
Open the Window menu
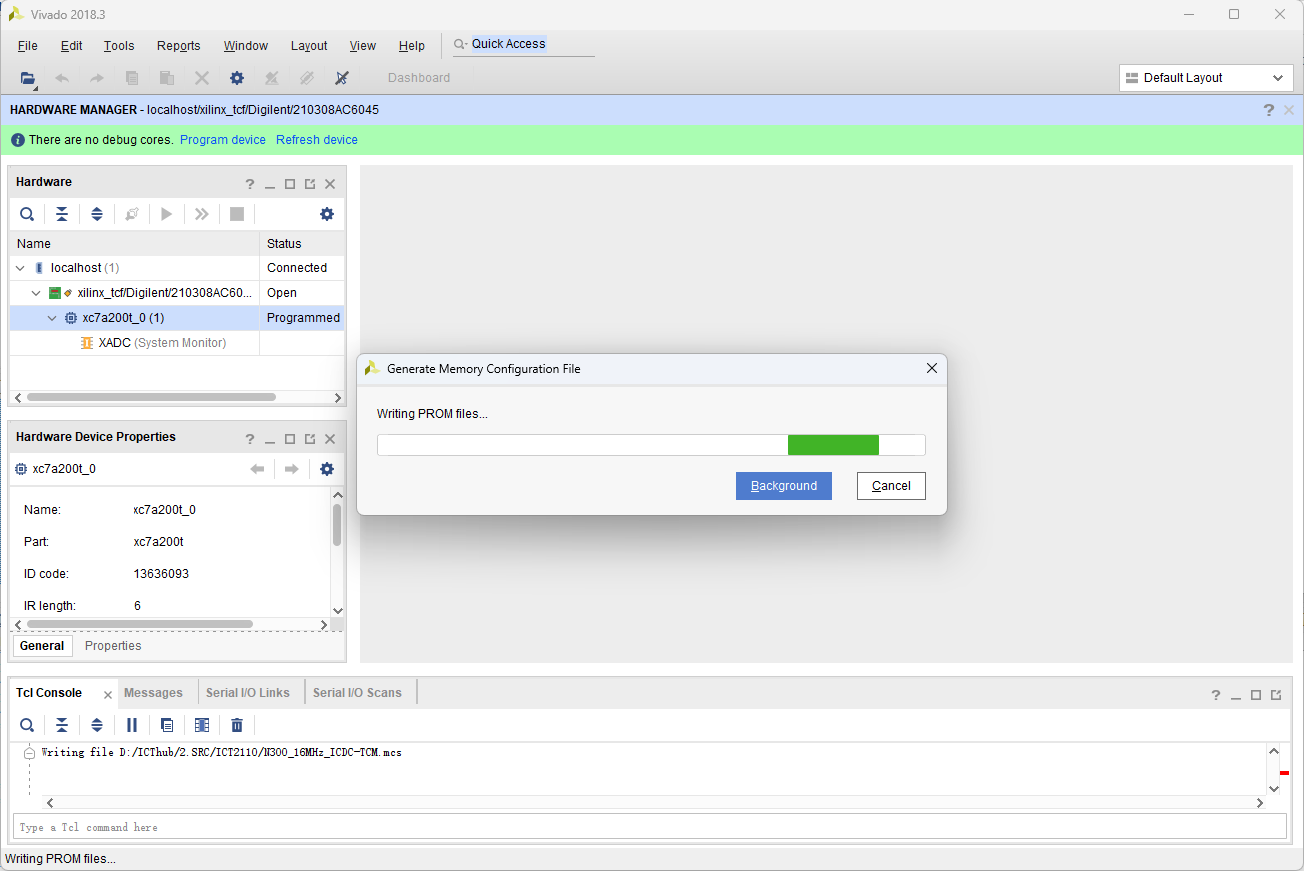[246, 46]
